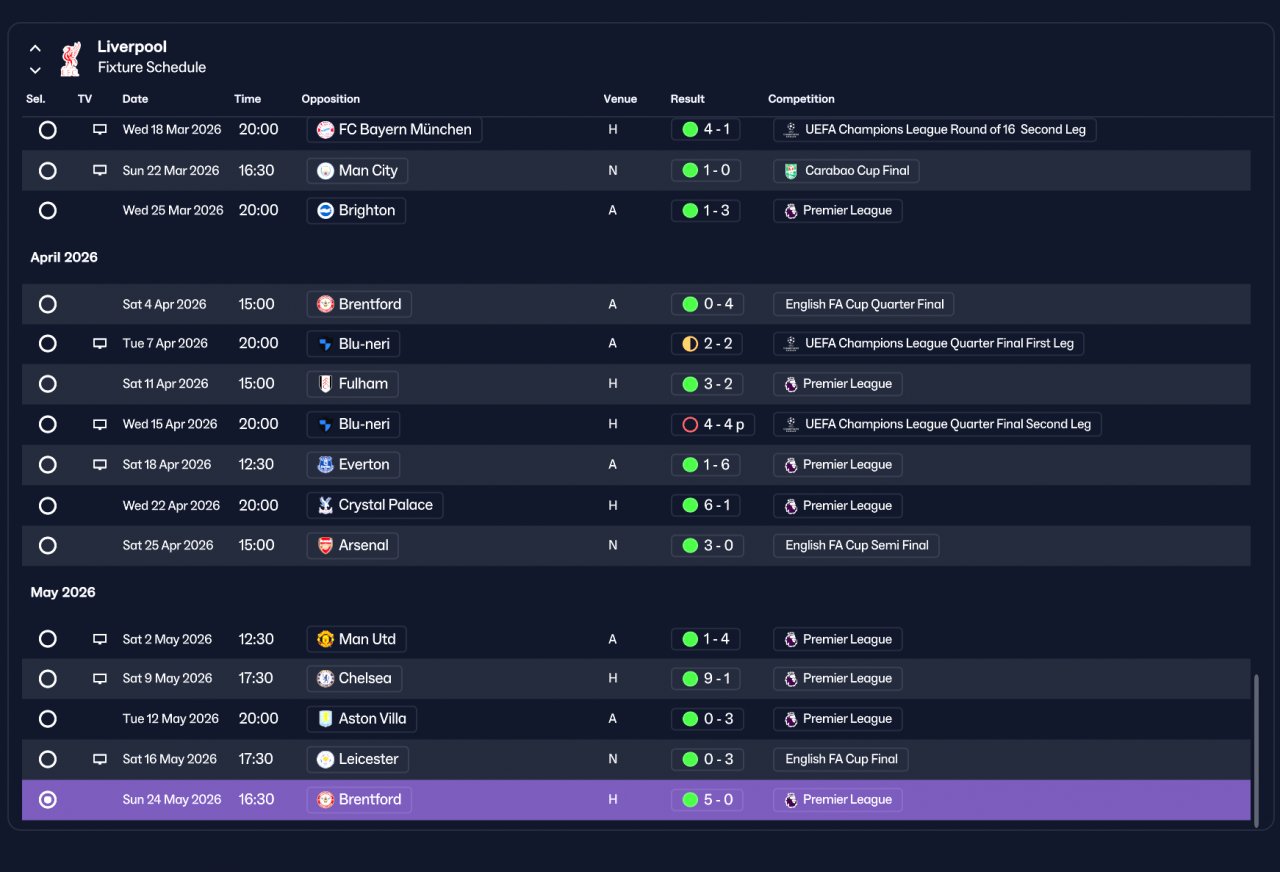Click the TV icon on the Chelsea row
Viewport: 1280px width, 872px height.
pos(100,679)
